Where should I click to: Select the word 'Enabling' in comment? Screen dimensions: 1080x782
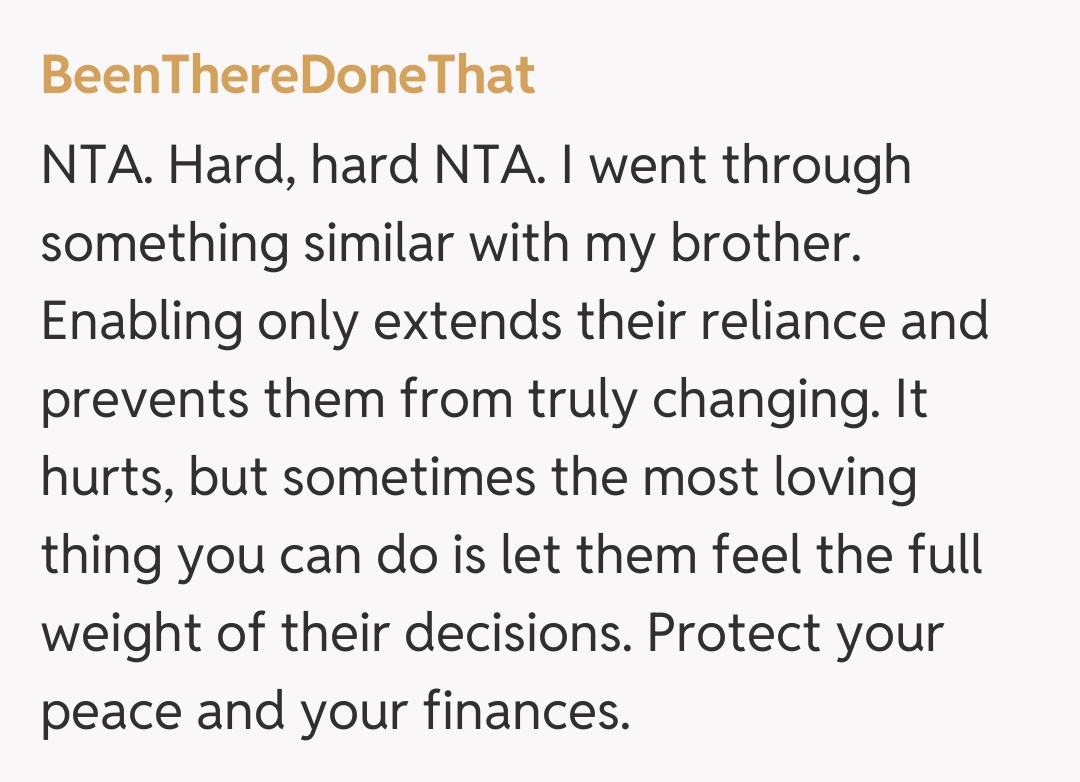tap(142, 322)
